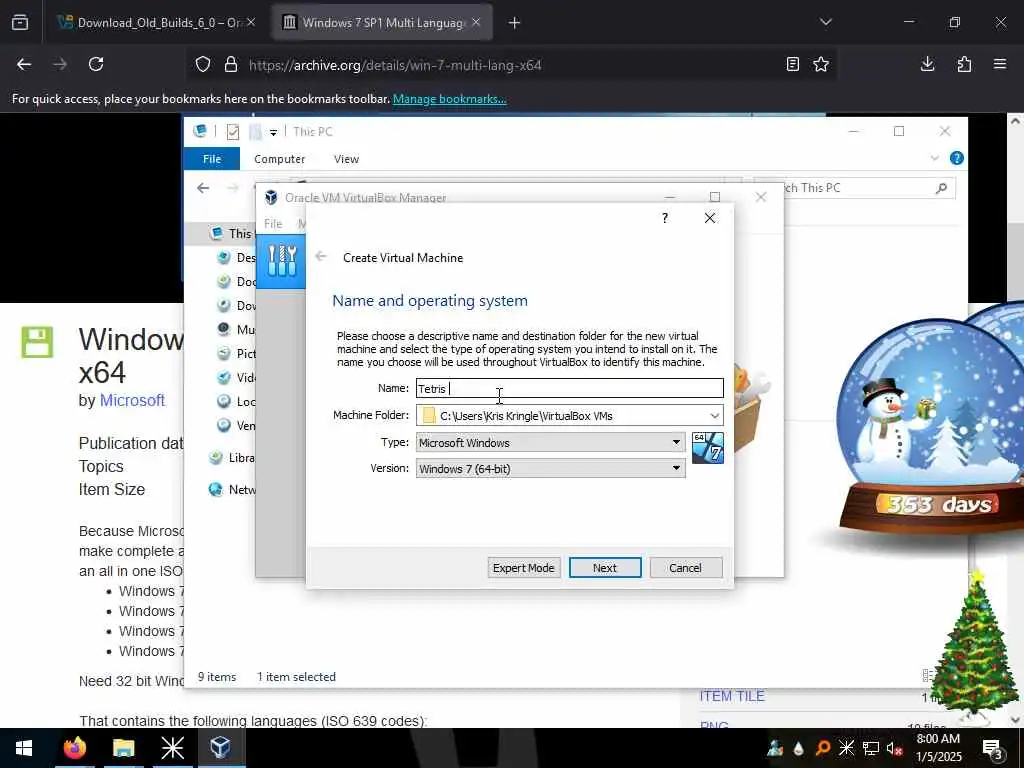
Task: Click the network tray icon
Action: click(x=871, y=748)
